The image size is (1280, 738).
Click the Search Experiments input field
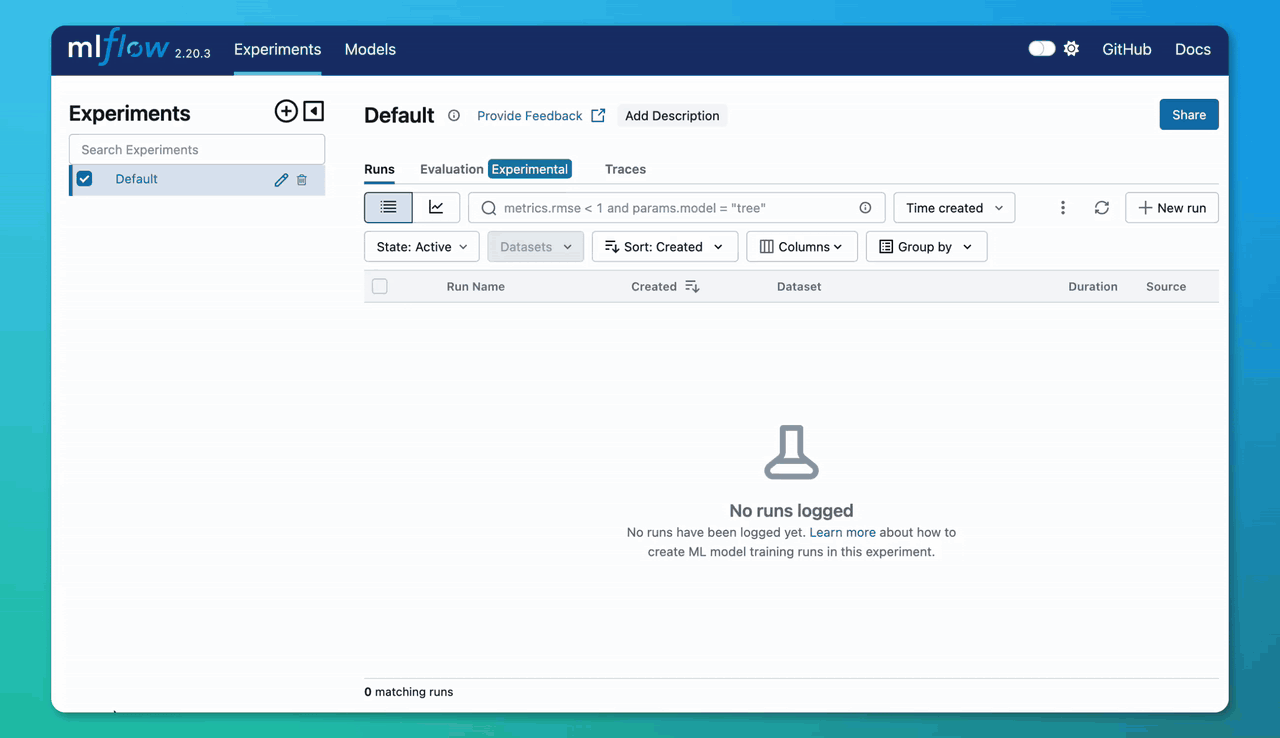(x=196, y=148)
